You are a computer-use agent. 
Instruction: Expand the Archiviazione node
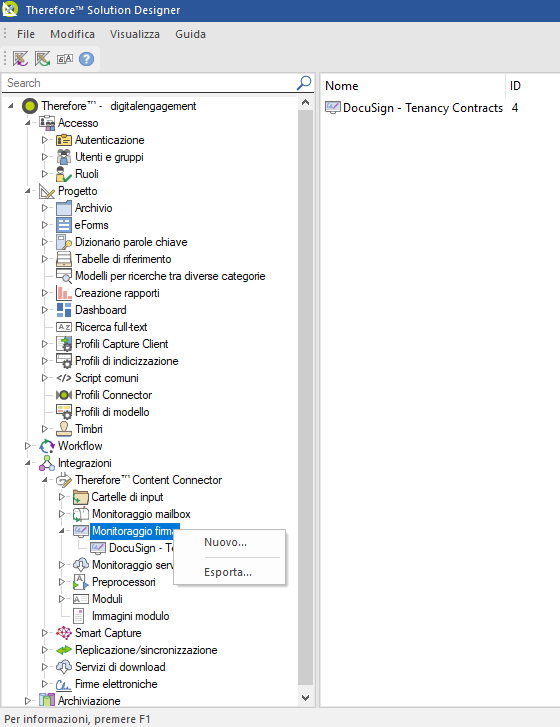pos(27,701)
